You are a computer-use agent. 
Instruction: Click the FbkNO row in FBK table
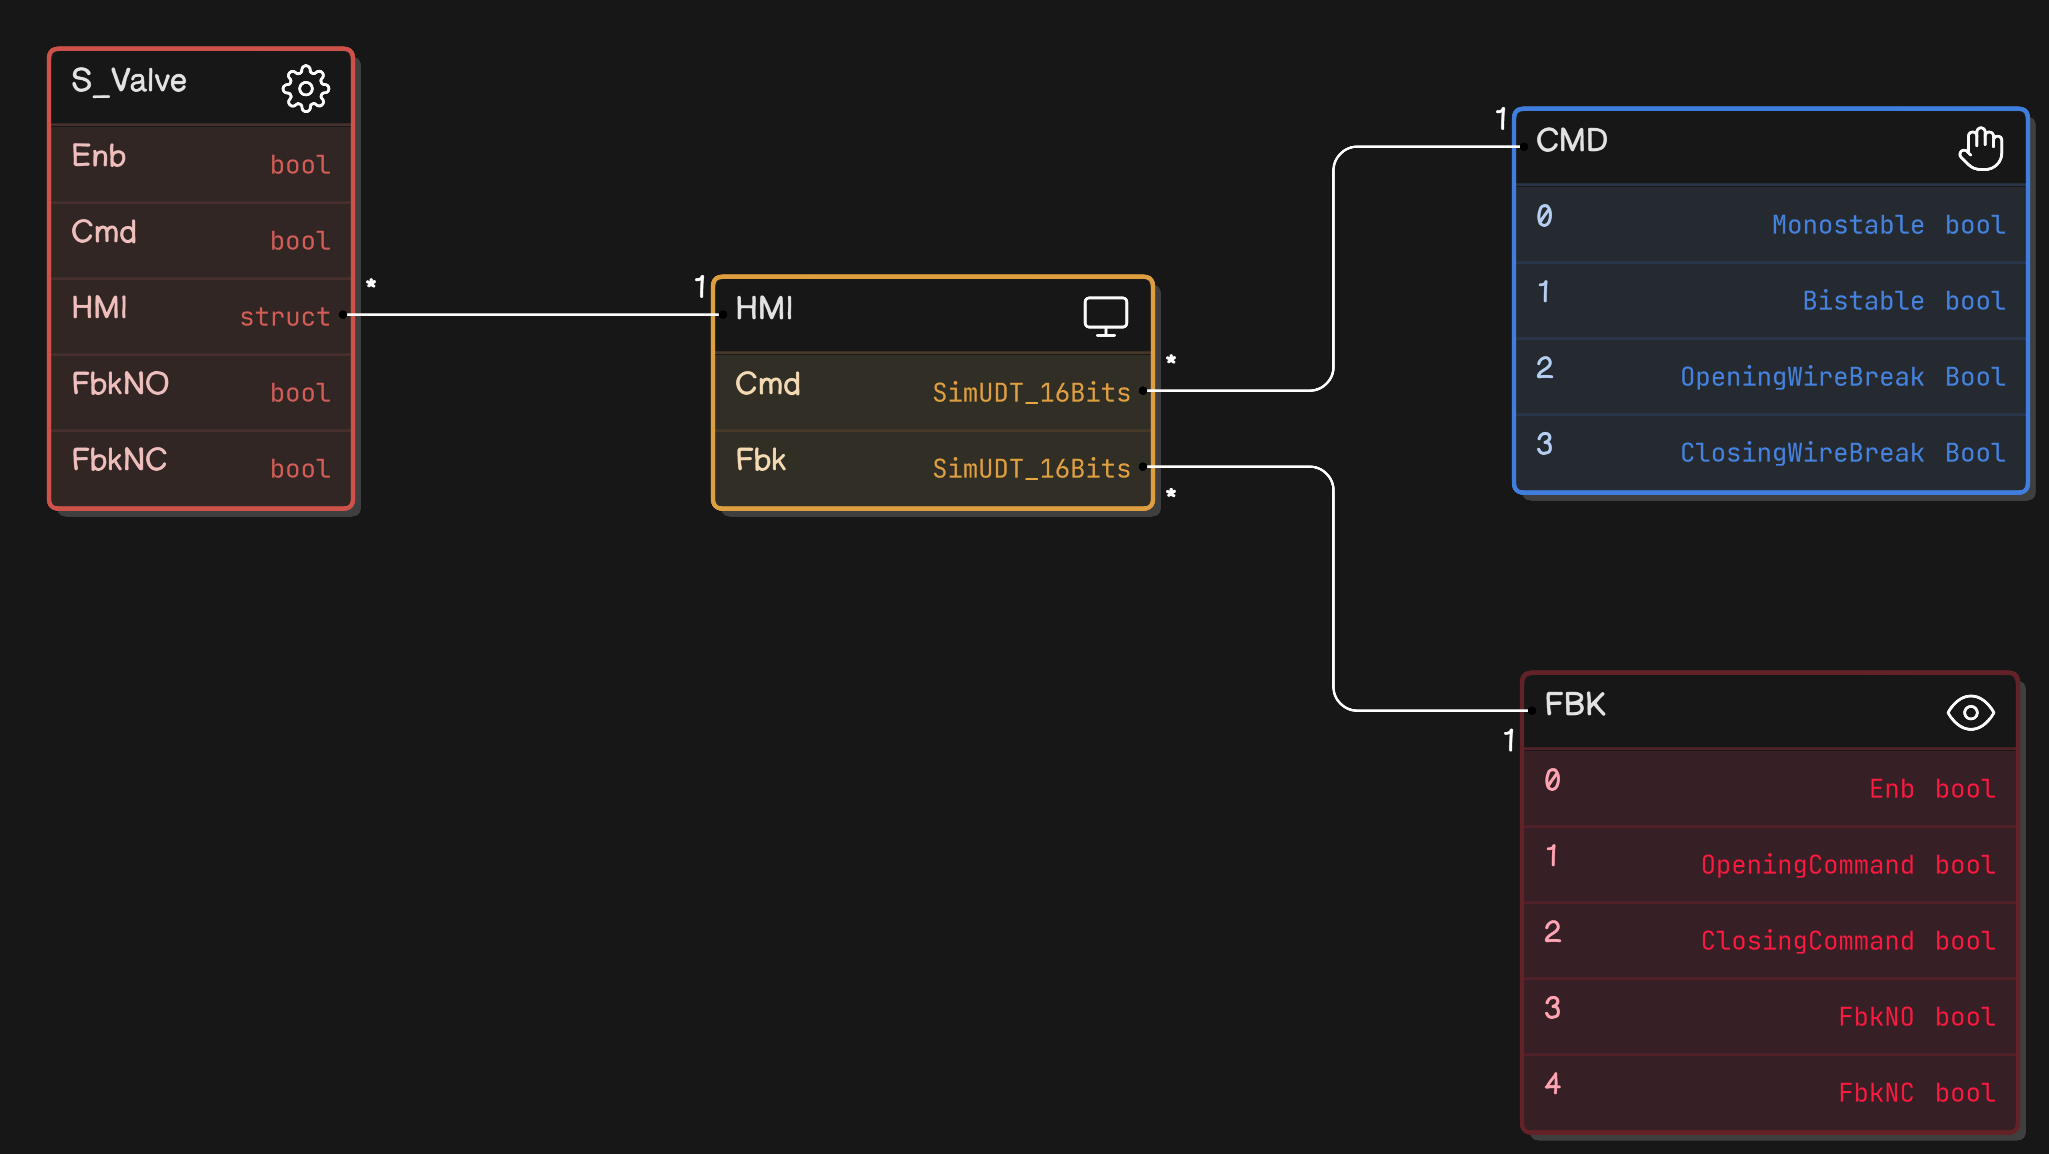[x=1769, y=1016]
